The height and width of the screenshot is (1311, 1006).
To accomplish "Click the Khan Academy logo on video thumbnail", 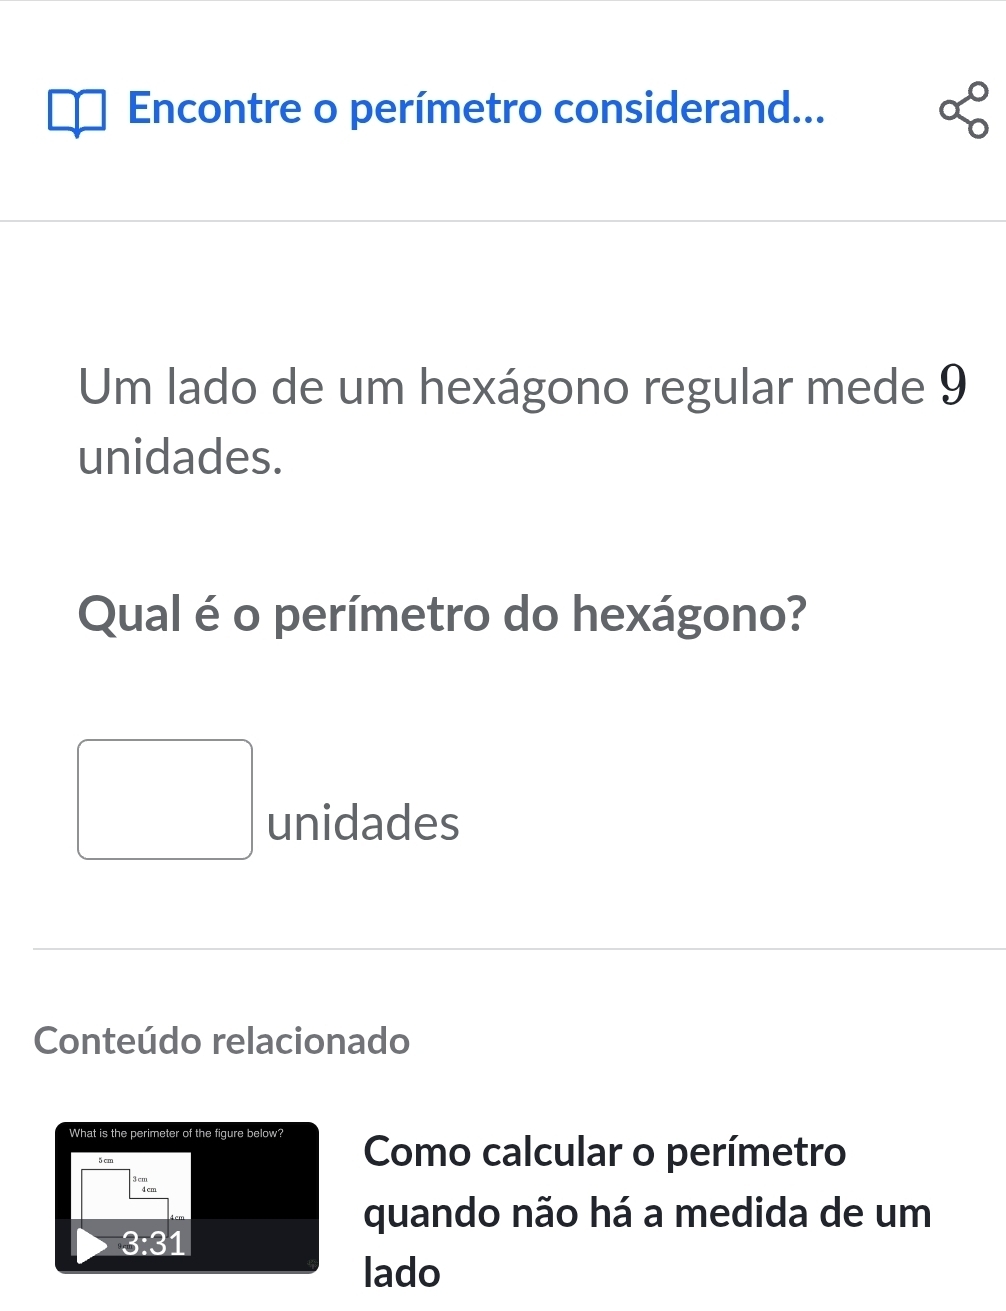I will point(309,1261).
